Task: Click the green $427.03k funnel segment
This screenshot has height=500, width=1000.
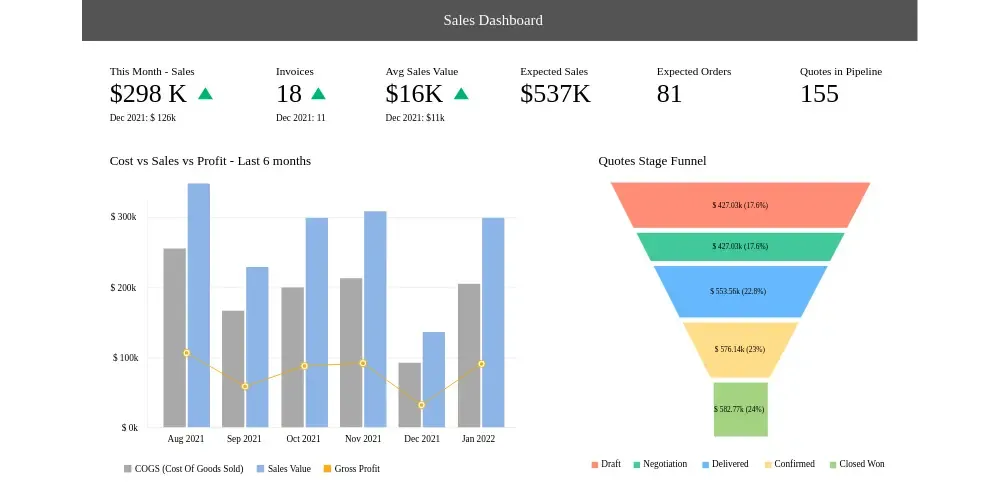Action: 740,247
